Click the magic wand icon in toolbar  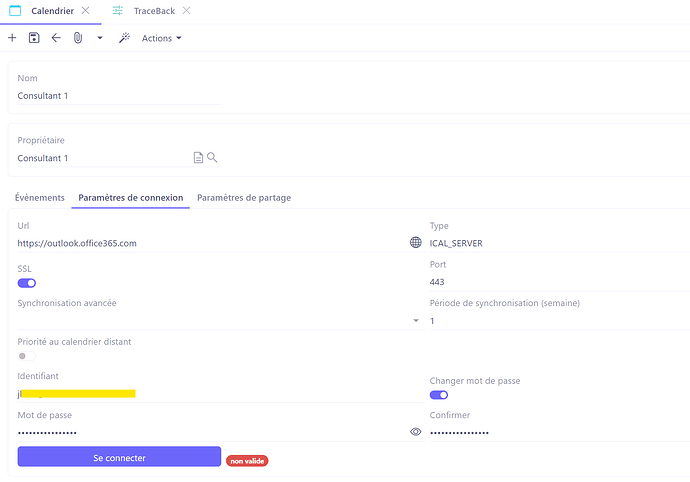point(125,38)
